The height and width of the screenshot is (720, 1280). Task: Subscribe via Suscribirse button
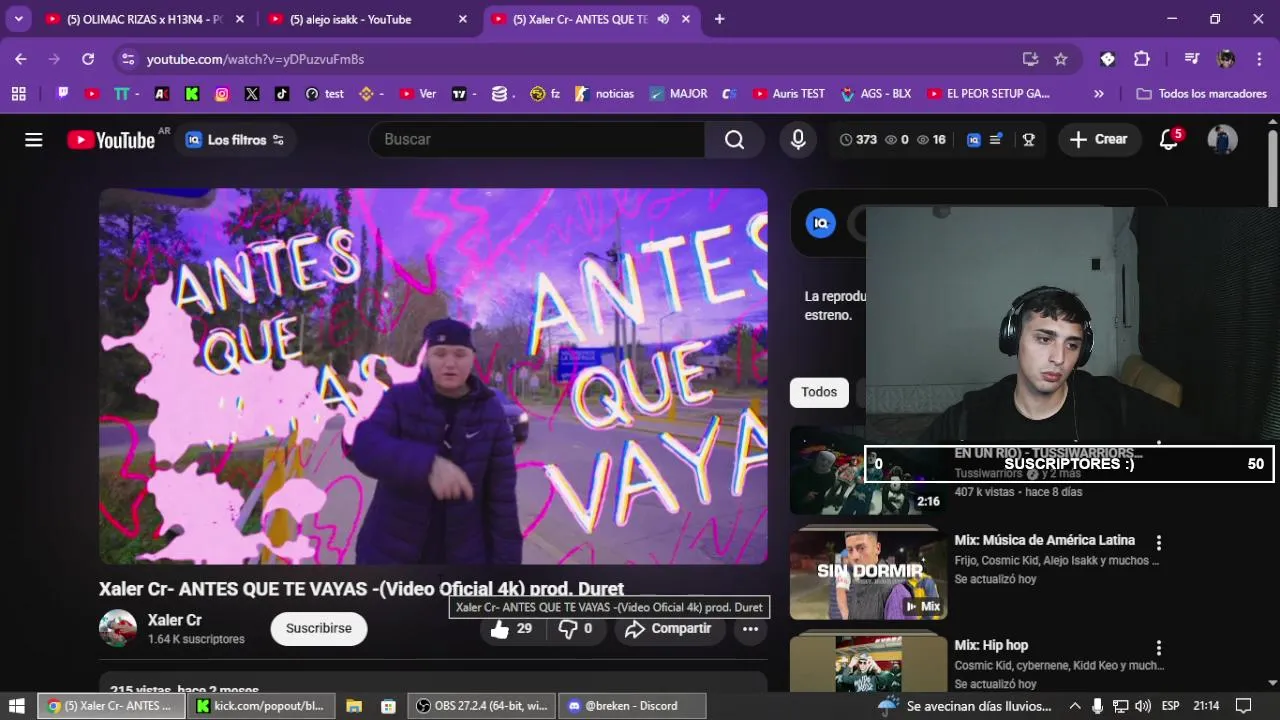click(x=319, y=628)
